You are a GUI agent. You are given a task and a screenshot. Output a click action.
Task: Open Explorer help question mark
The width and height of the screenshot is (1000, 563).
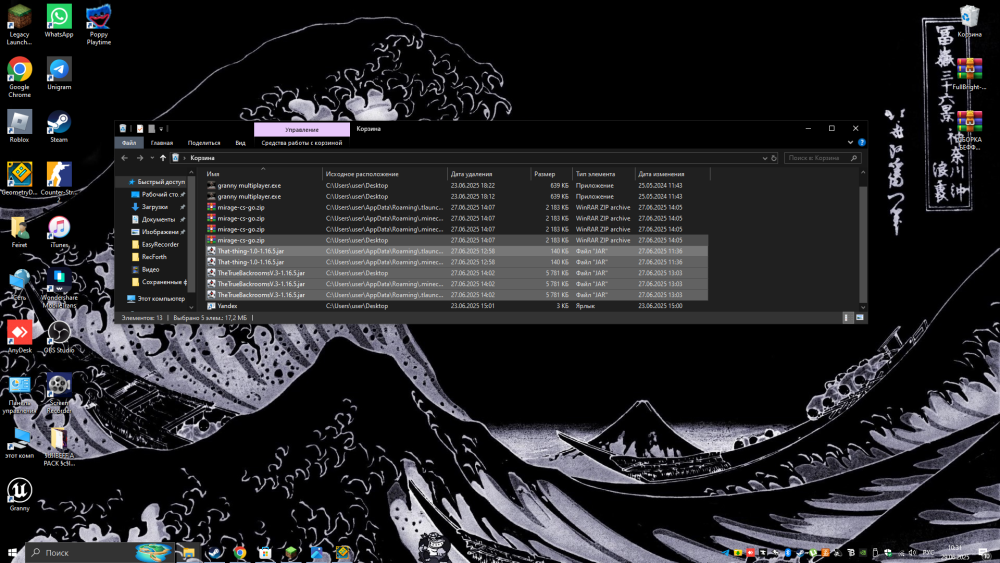click(x=862, y=143)
